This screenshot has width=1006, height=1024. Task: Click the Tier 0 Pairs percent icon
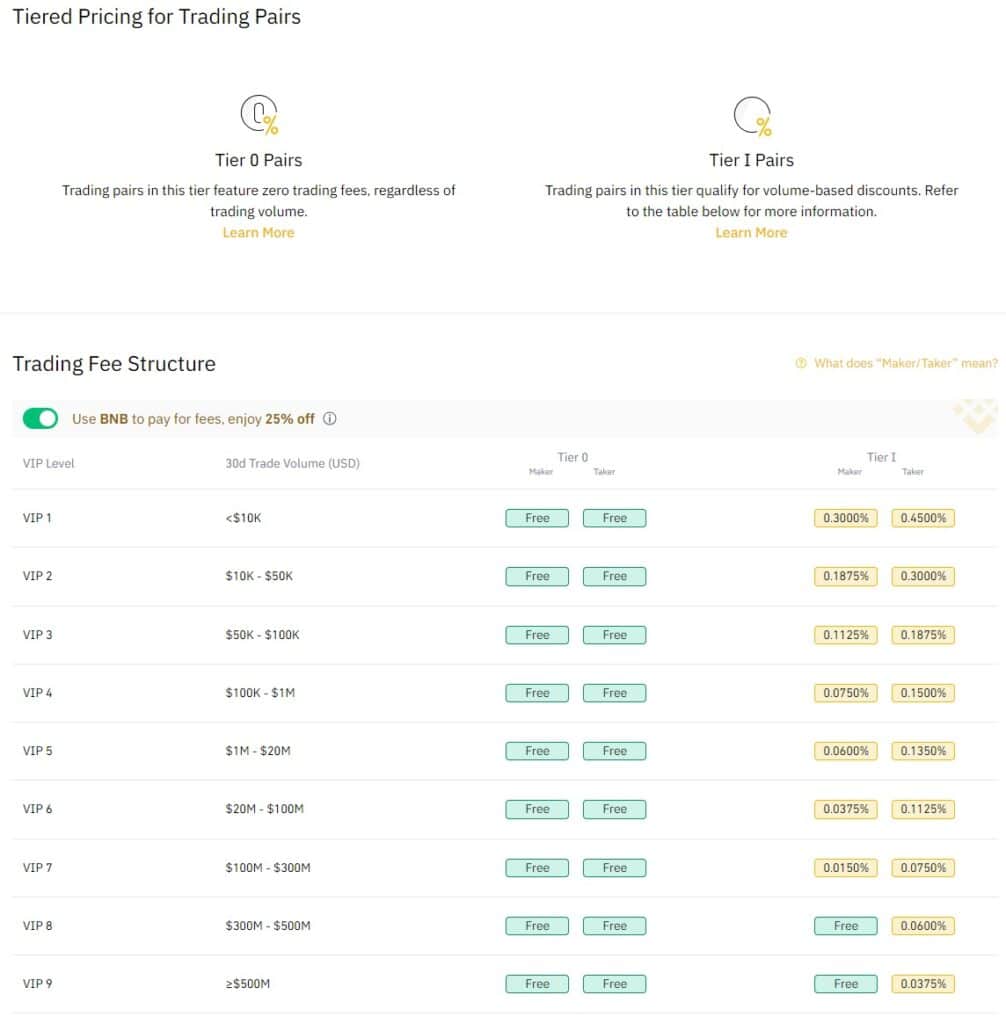click(260, 113)
